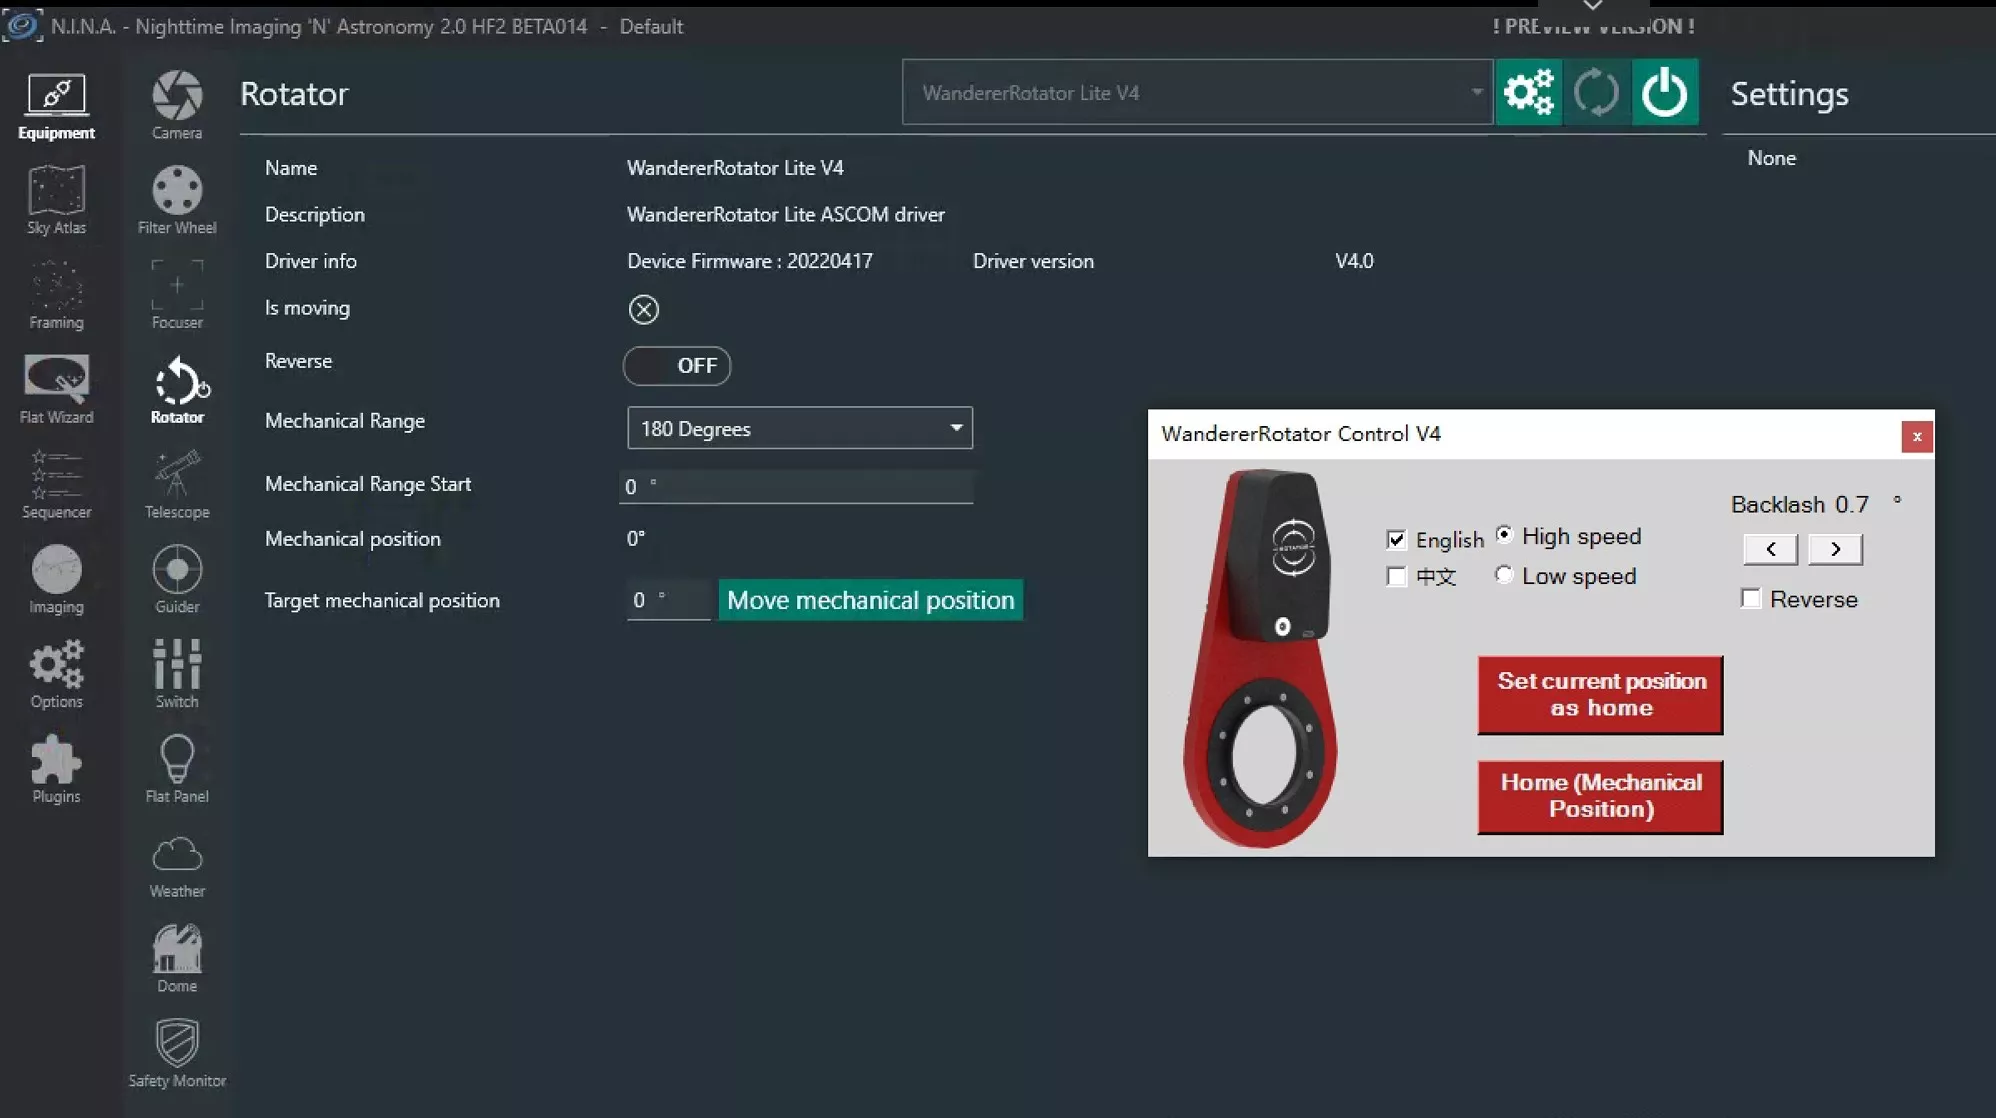Click the rotator driver setup gears icon
This screenshot has height=1118, width=1996.
(1528, 93)
